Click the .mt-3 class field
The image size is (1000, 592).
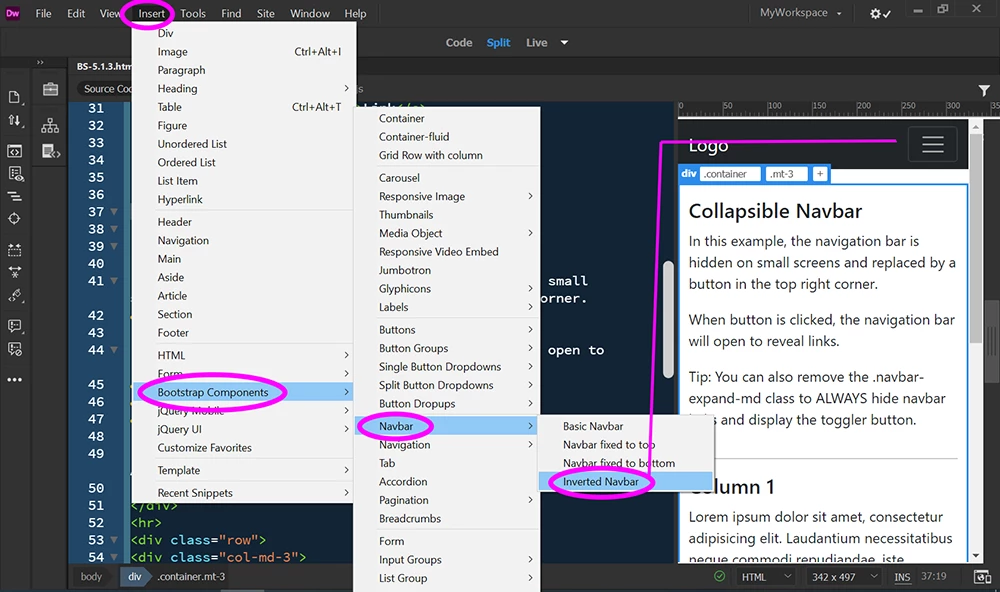click(x=786, y=174)
